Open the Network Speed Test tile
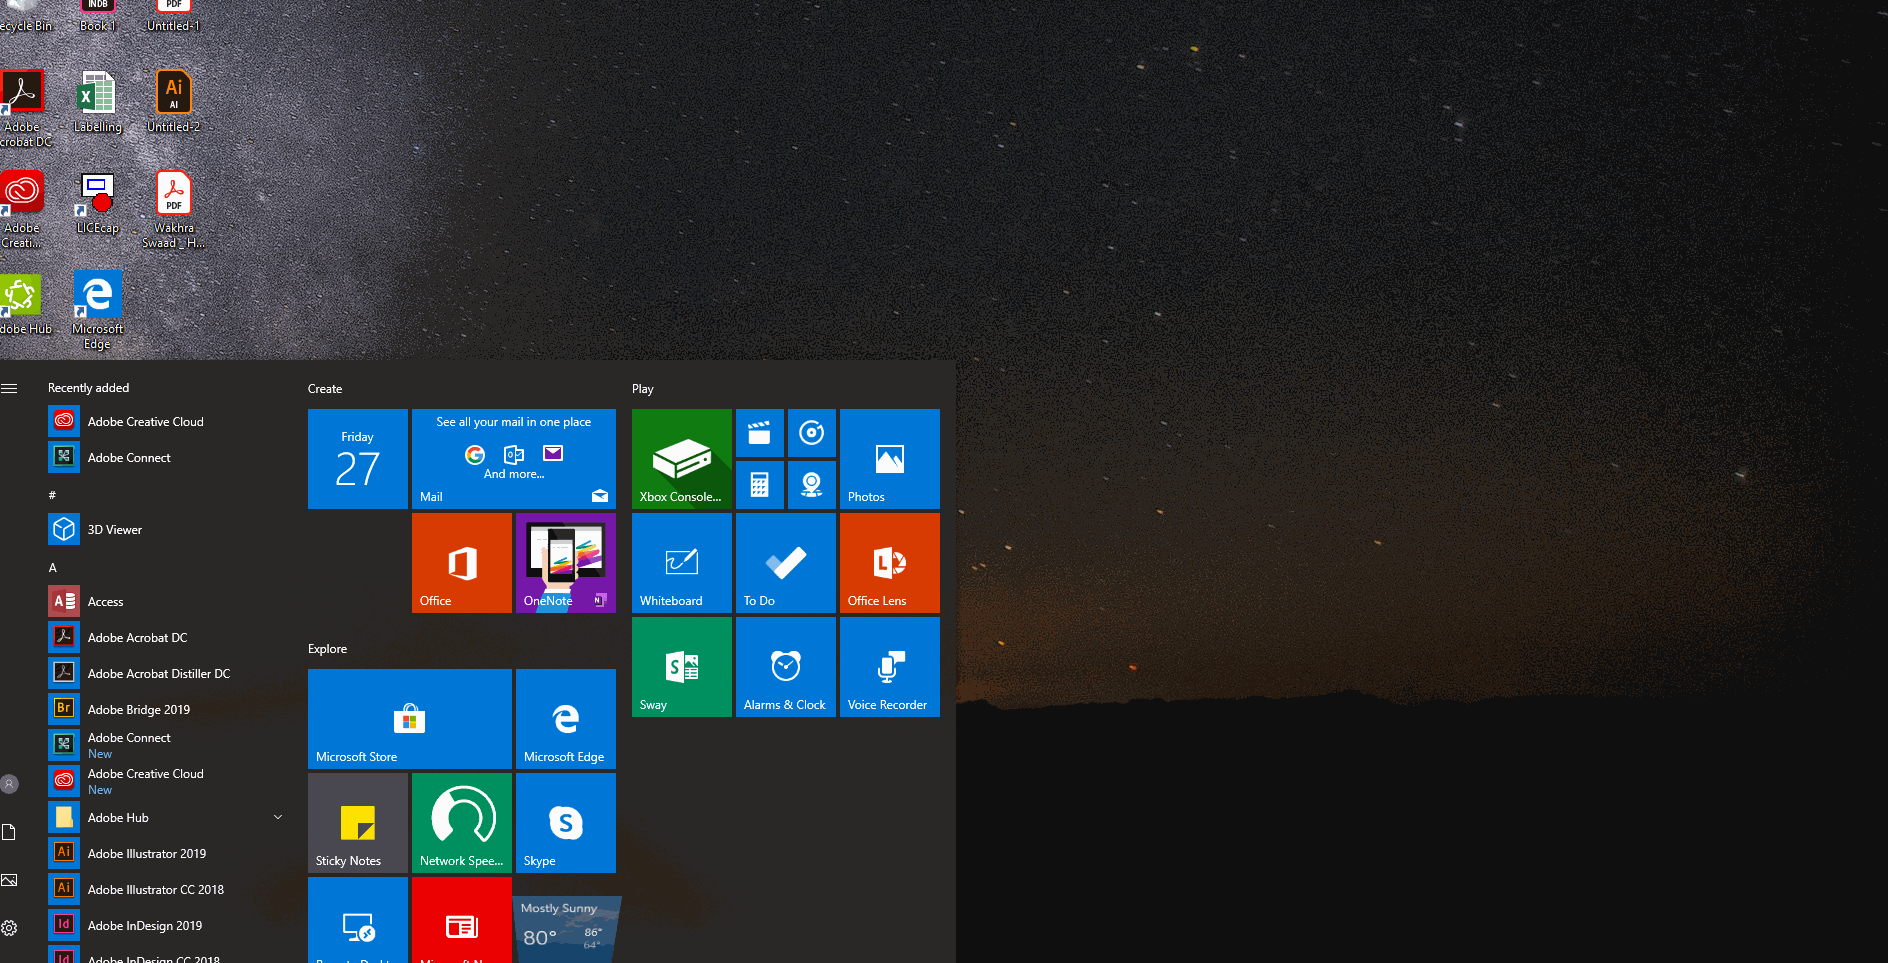Viewport: 1888px width, 963px height. point(461,822)
